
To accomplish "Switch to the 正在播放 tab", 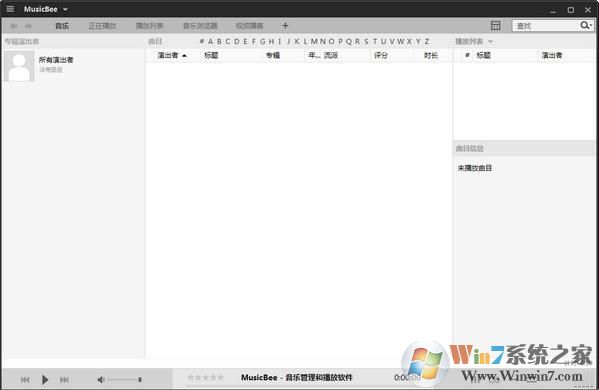I will 102,26.
